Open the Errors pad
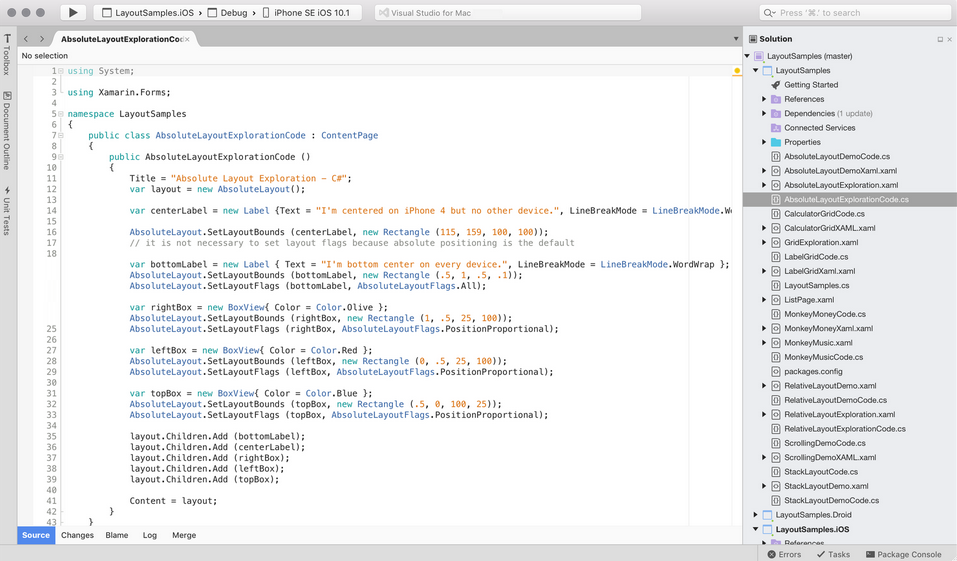 click(x=784, y=554)
